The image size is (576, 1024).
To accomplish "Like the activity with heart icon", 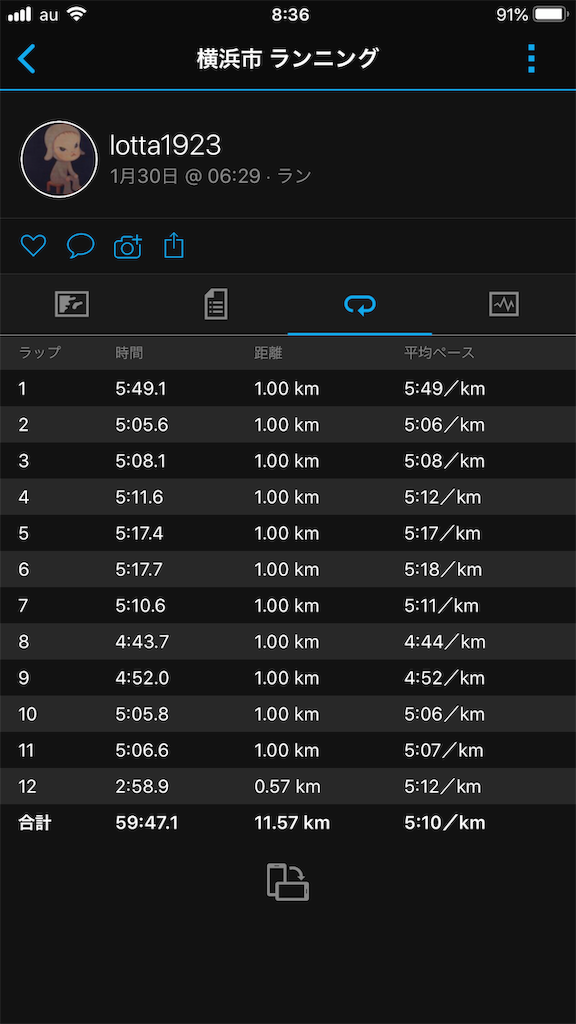I will [33, 246].
